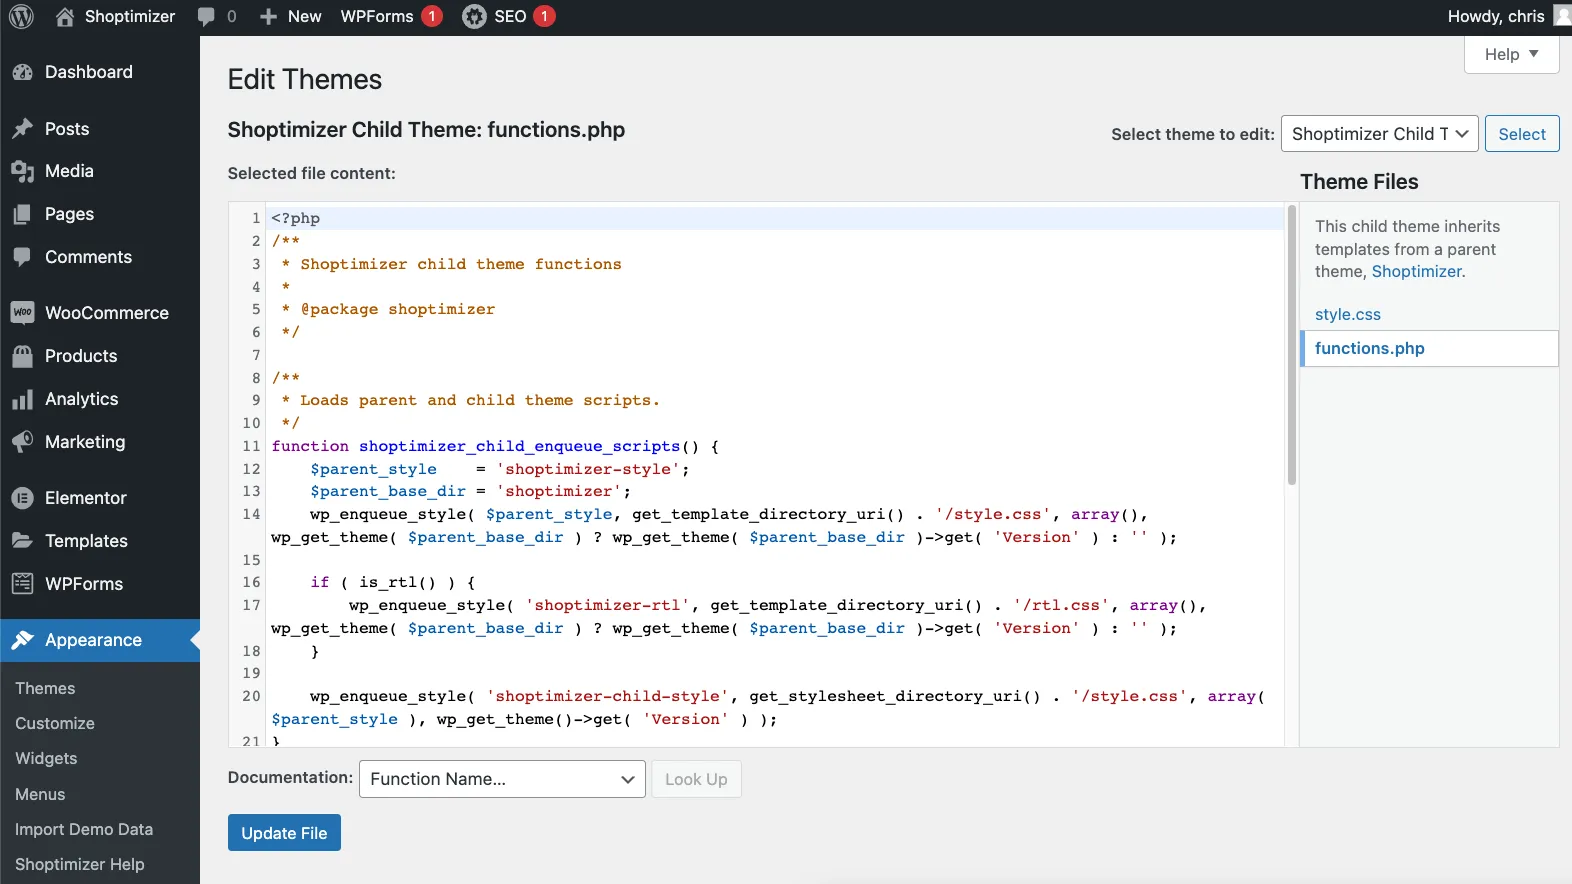Image resolution: width=1572 pixels, height=884 pixels.
Task: Click the Update File button
Action: click(284, 833)
